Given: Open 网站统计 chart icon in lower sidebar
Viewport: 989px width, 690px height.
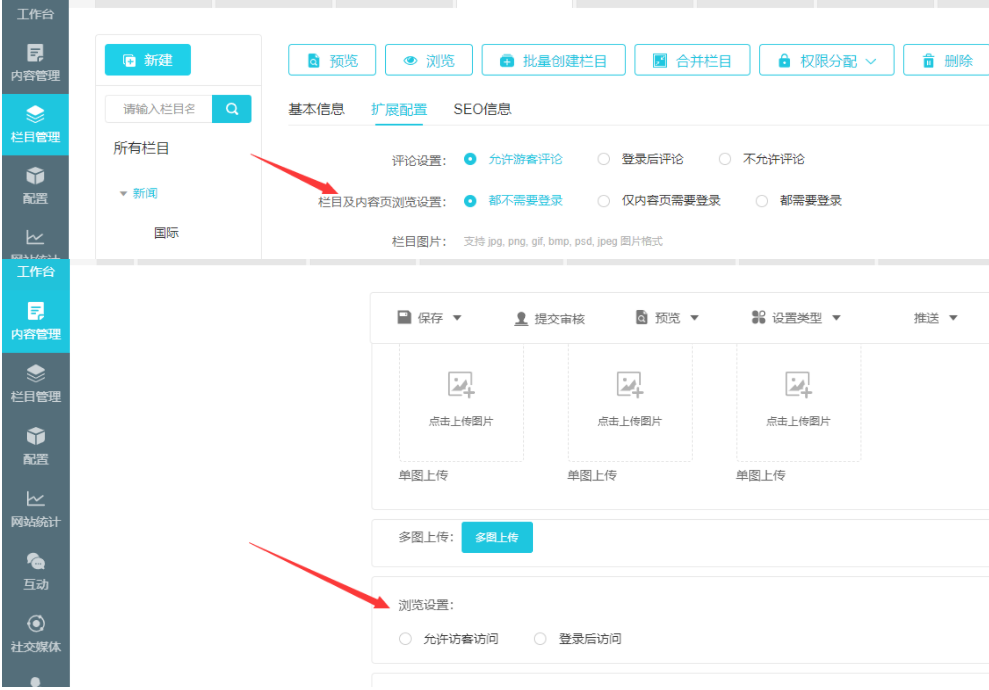Looking at the screenshot, I should point(35,498).
